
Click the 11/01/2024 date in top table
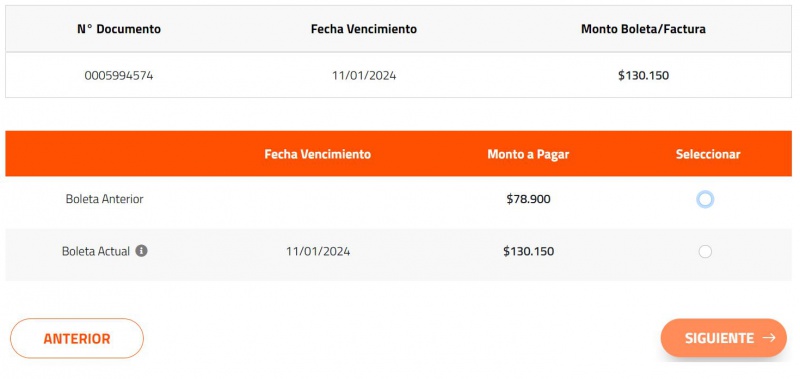(364, 76)
